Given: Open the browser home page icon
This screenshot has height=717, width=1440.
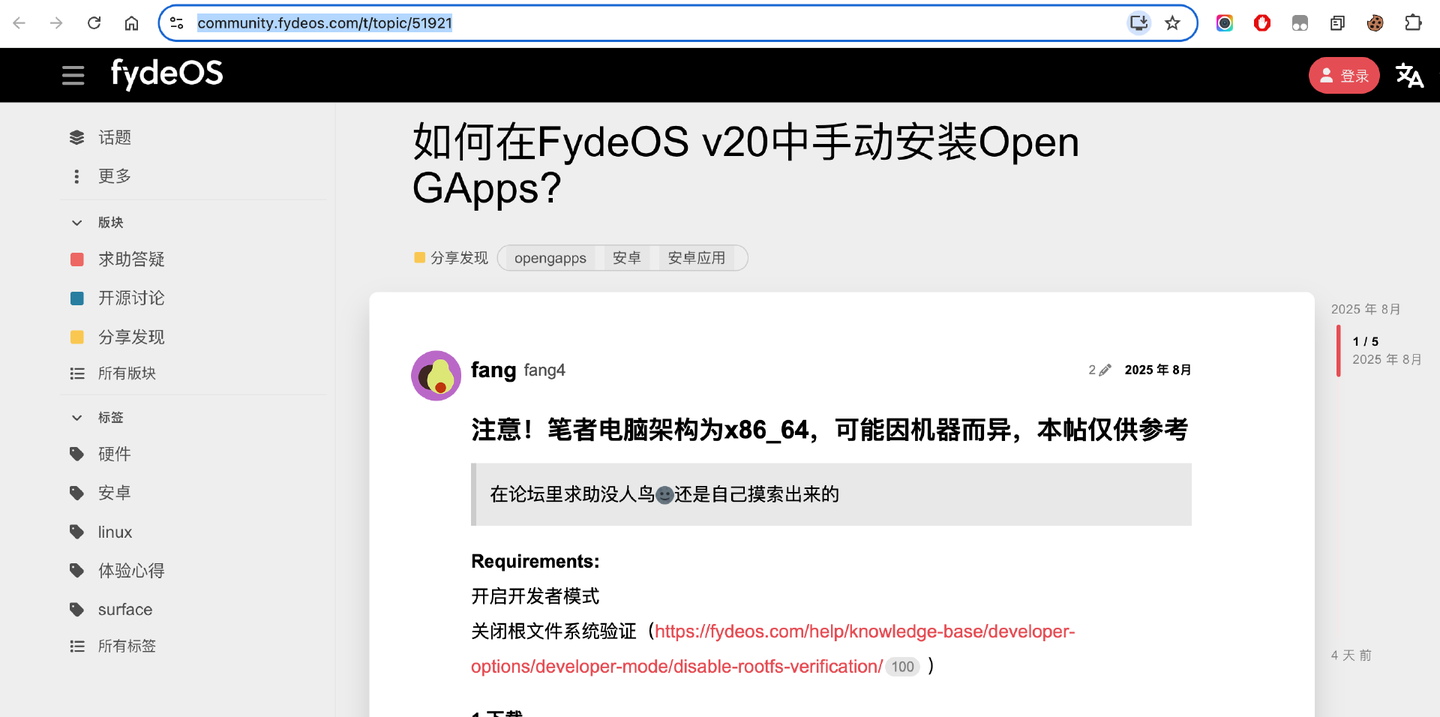Looking at the screenshot, I should point(132,23).
